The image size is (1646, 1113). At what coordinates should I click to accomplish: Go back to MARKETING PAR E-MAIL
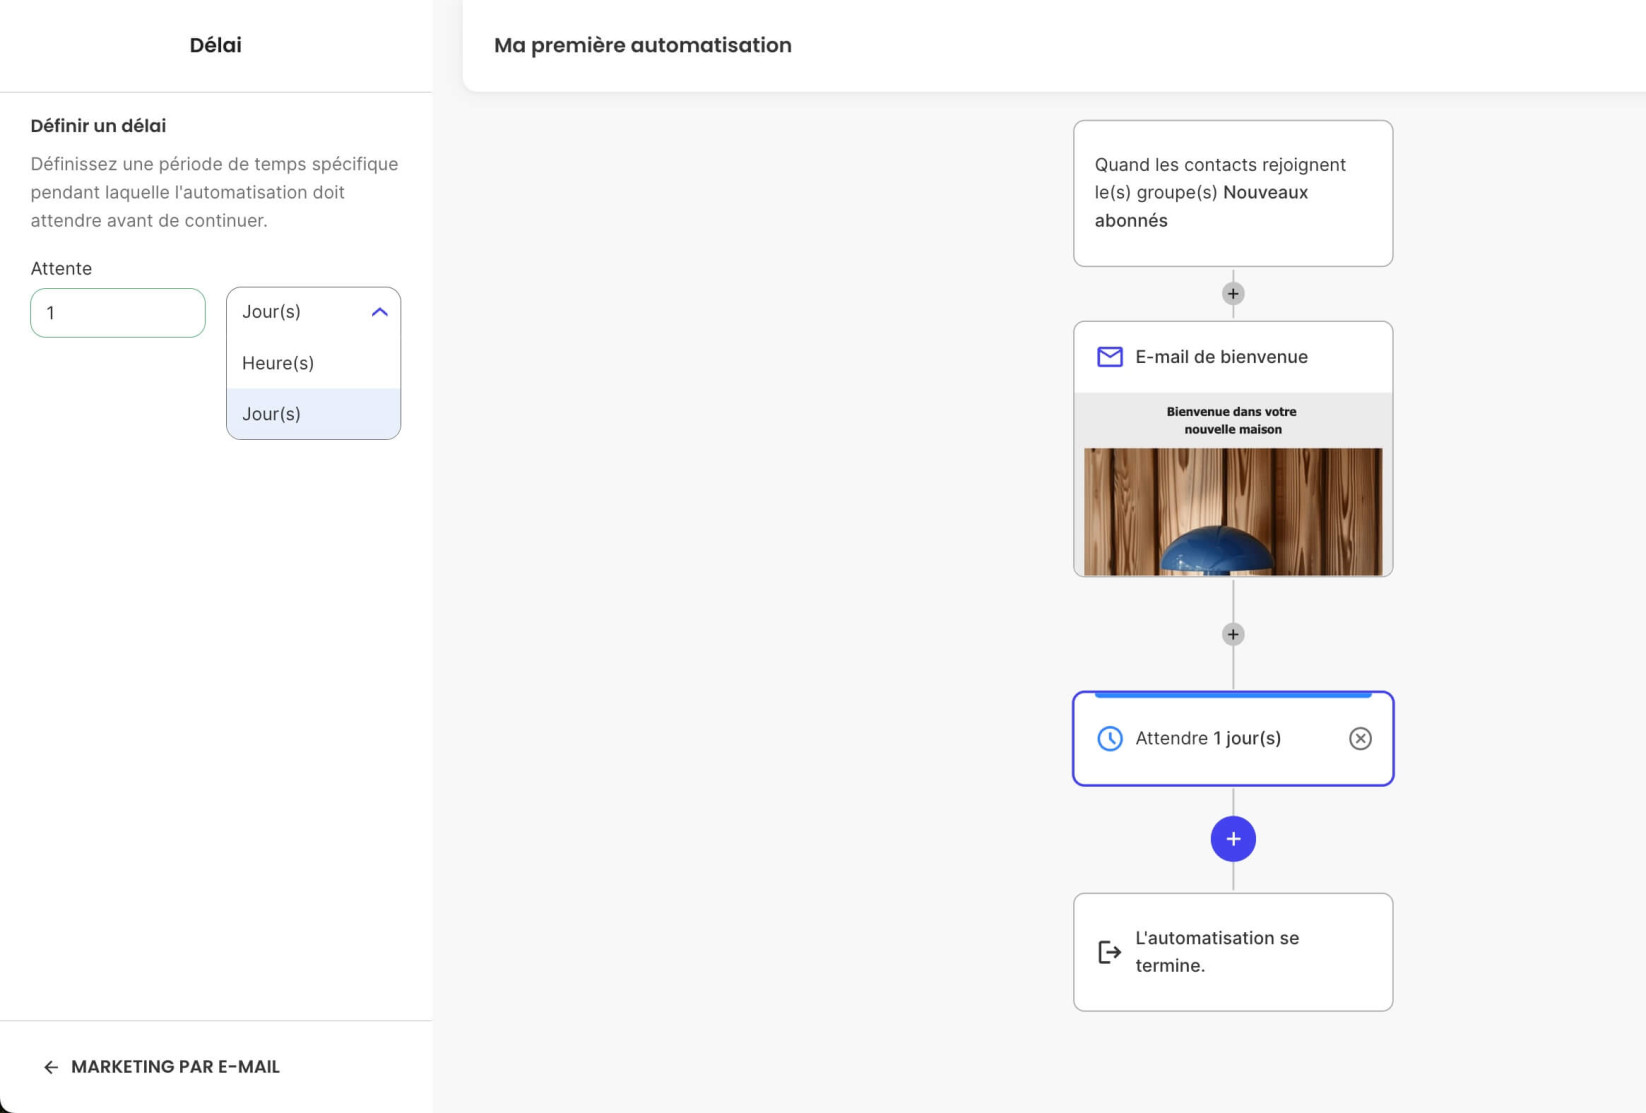click(x=162, y=1067)
